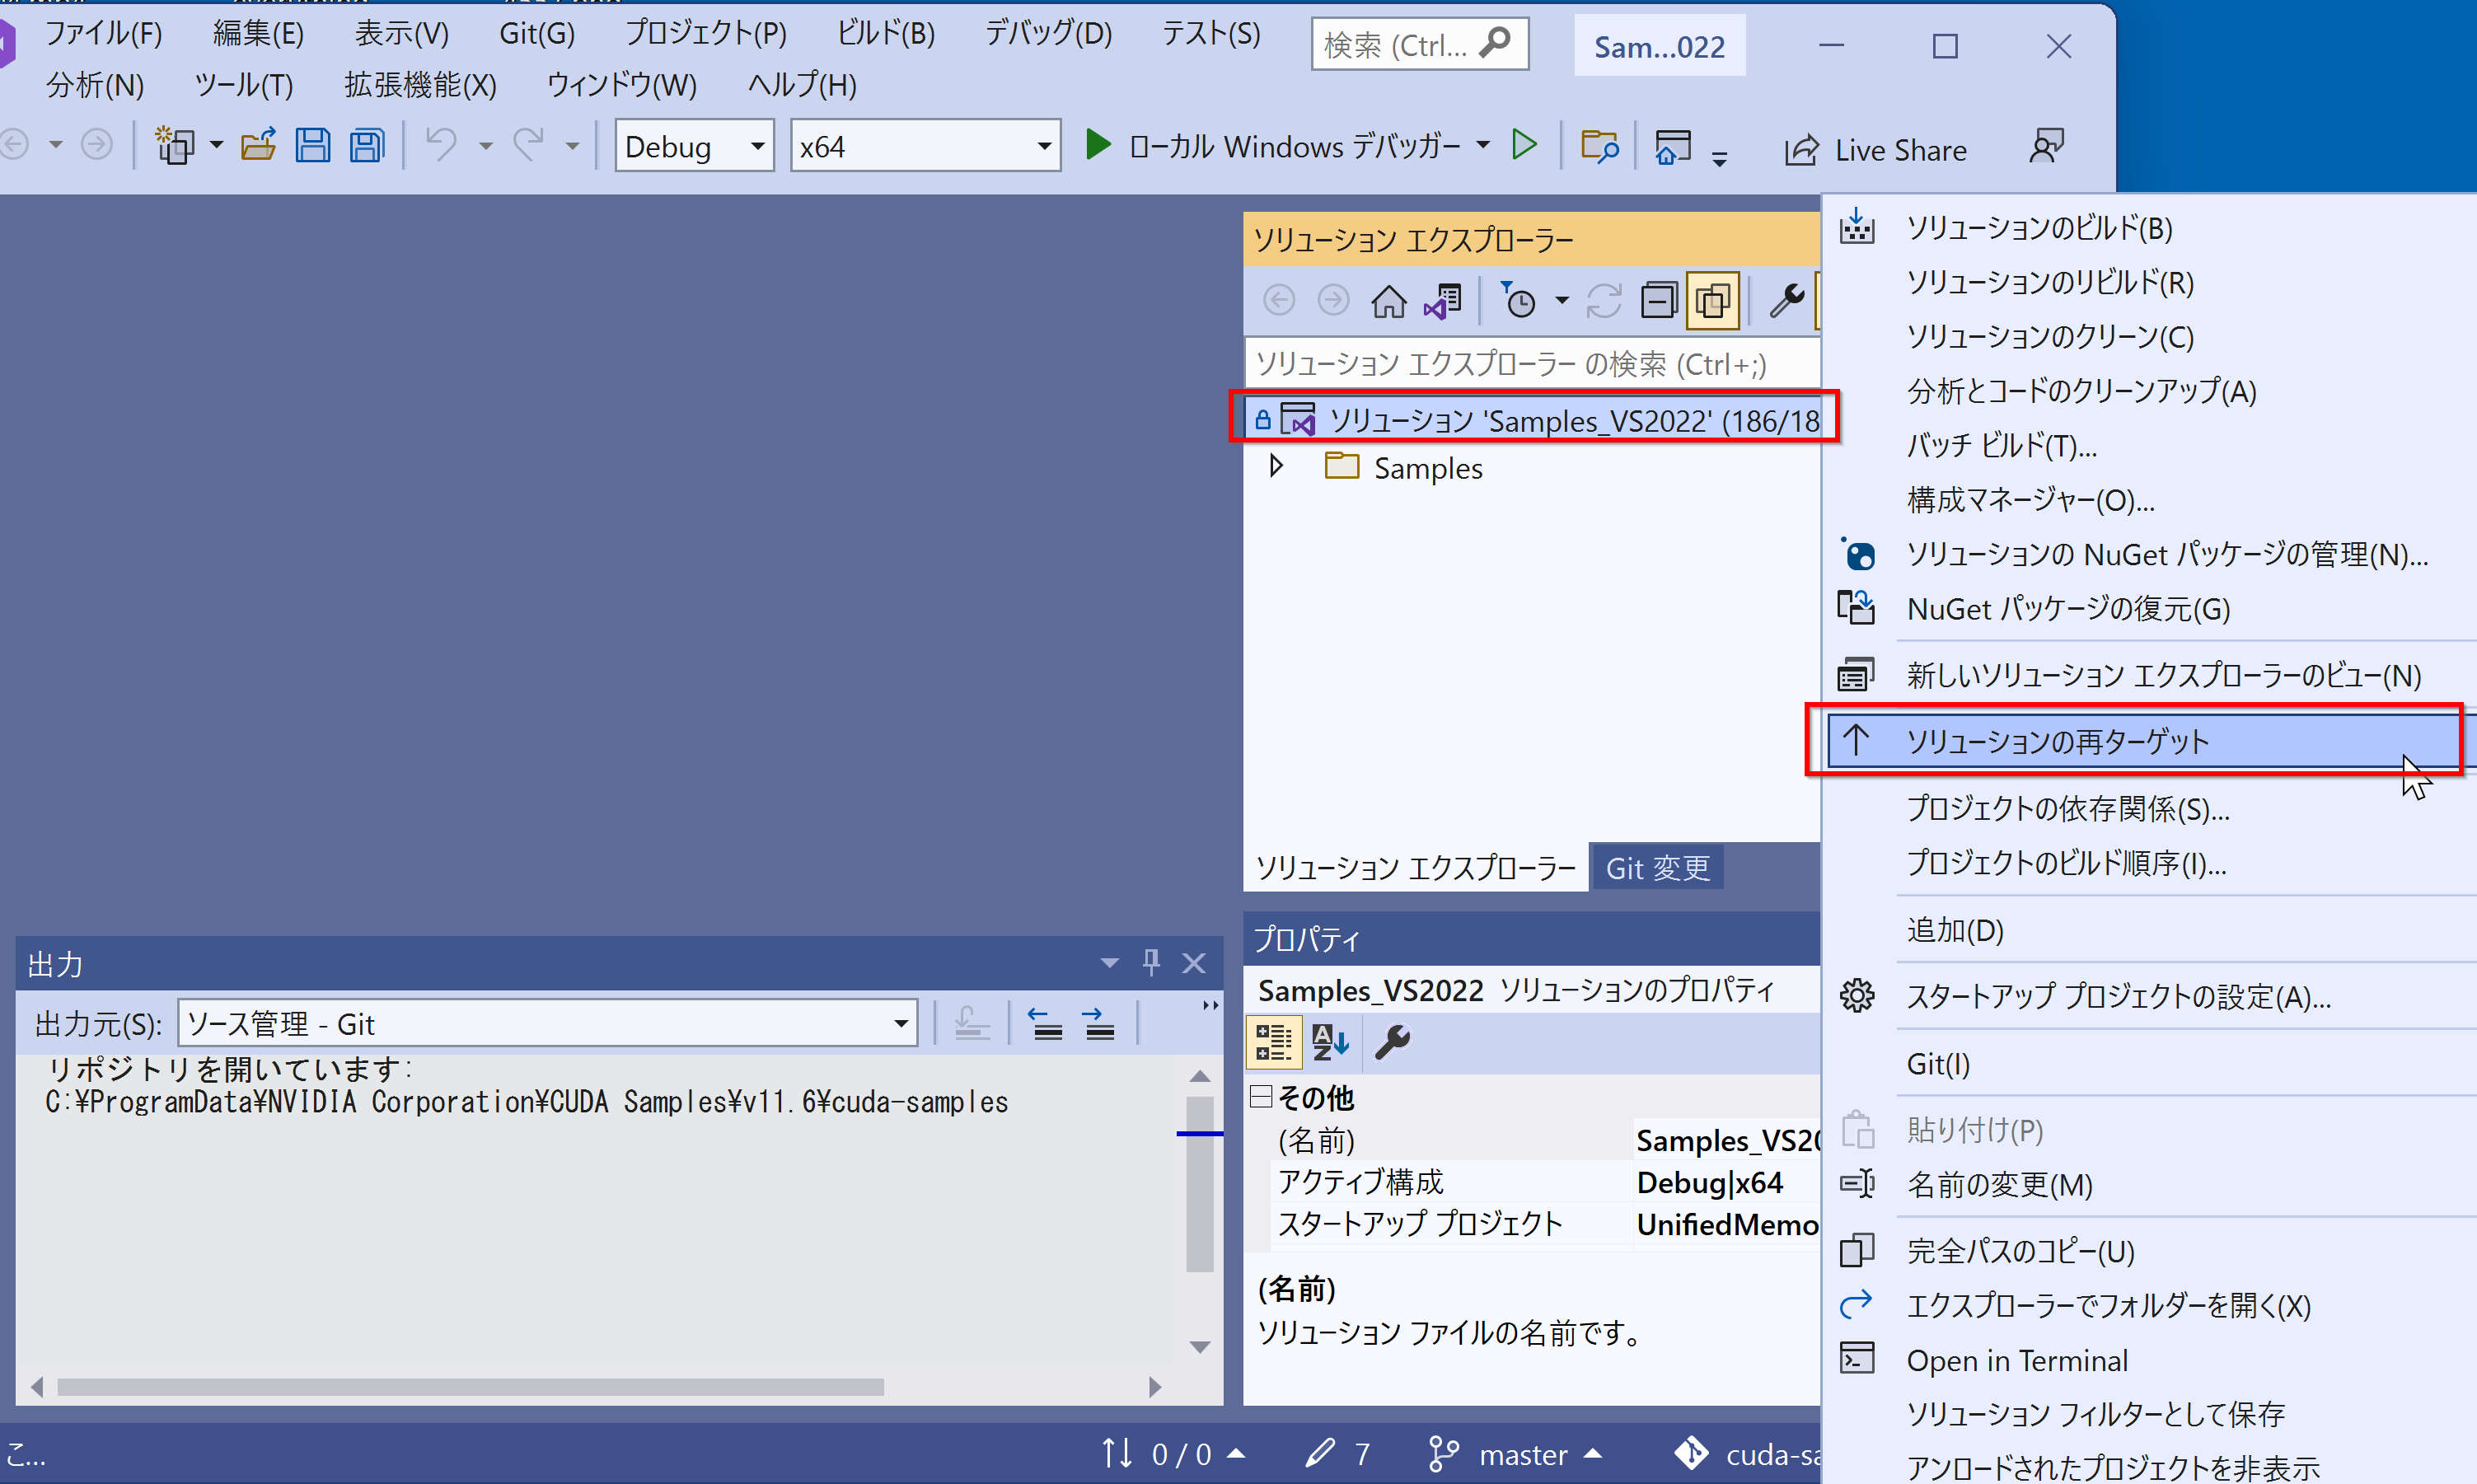Image resolution: width=2477 pixels, height=1484 pixels.
Task: Open the debugger target dropdown arrow
Action: [1483, 146]
